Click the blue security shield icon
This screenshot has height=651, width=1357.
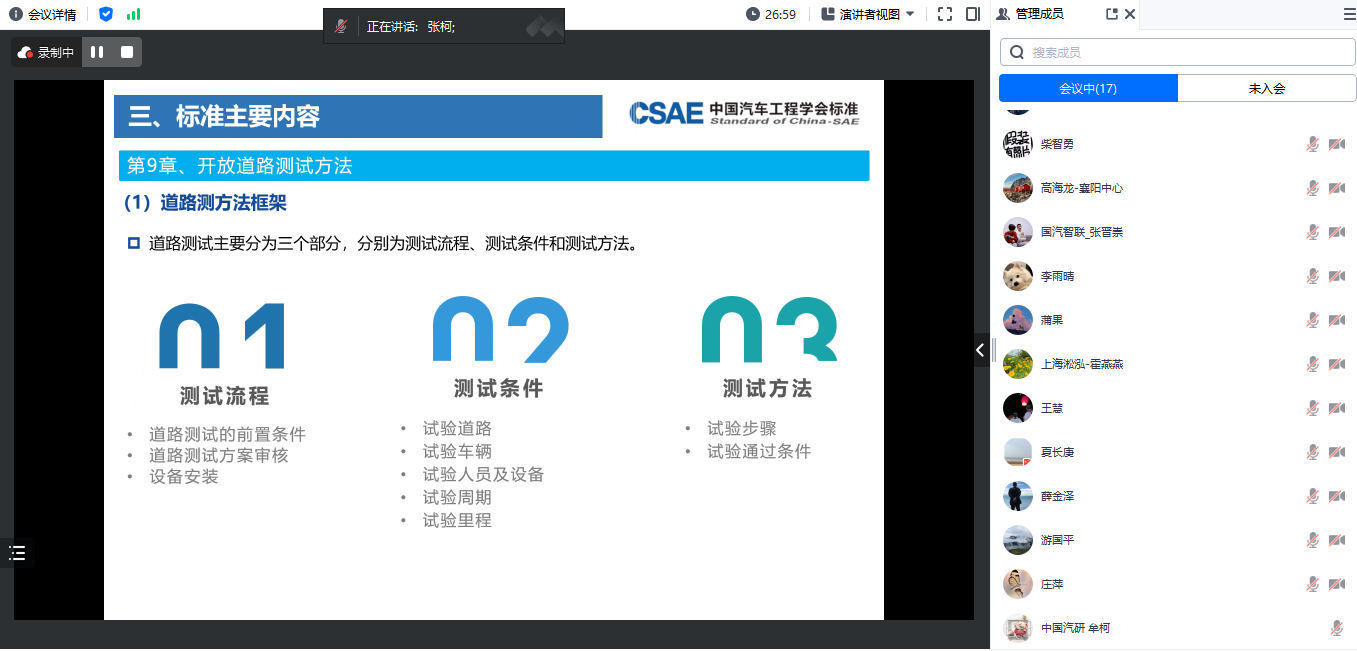(x=106, y=14)
